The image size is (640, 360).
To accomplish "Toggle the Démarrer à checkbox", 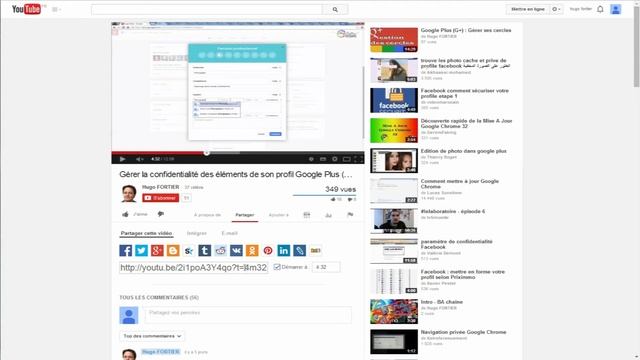I will [x=277, y=267].
